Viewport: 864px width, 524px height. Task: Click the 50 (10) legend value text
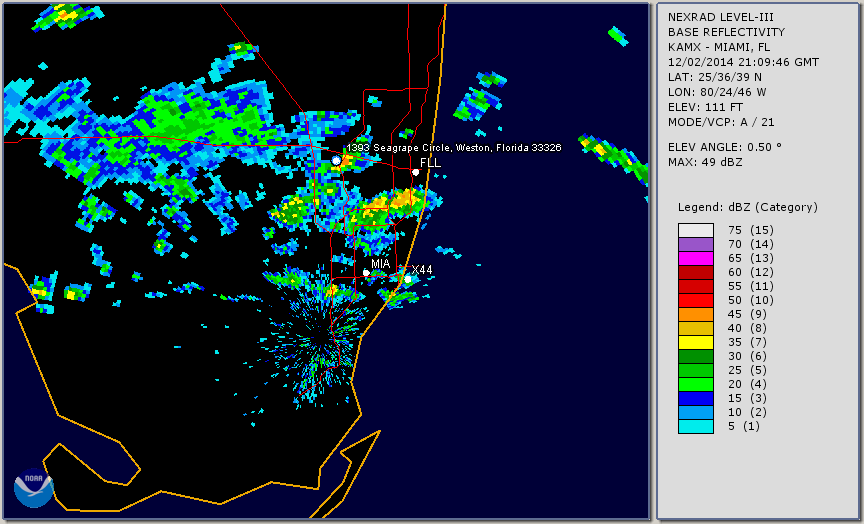pyautogui.click(x=750, y=300)
